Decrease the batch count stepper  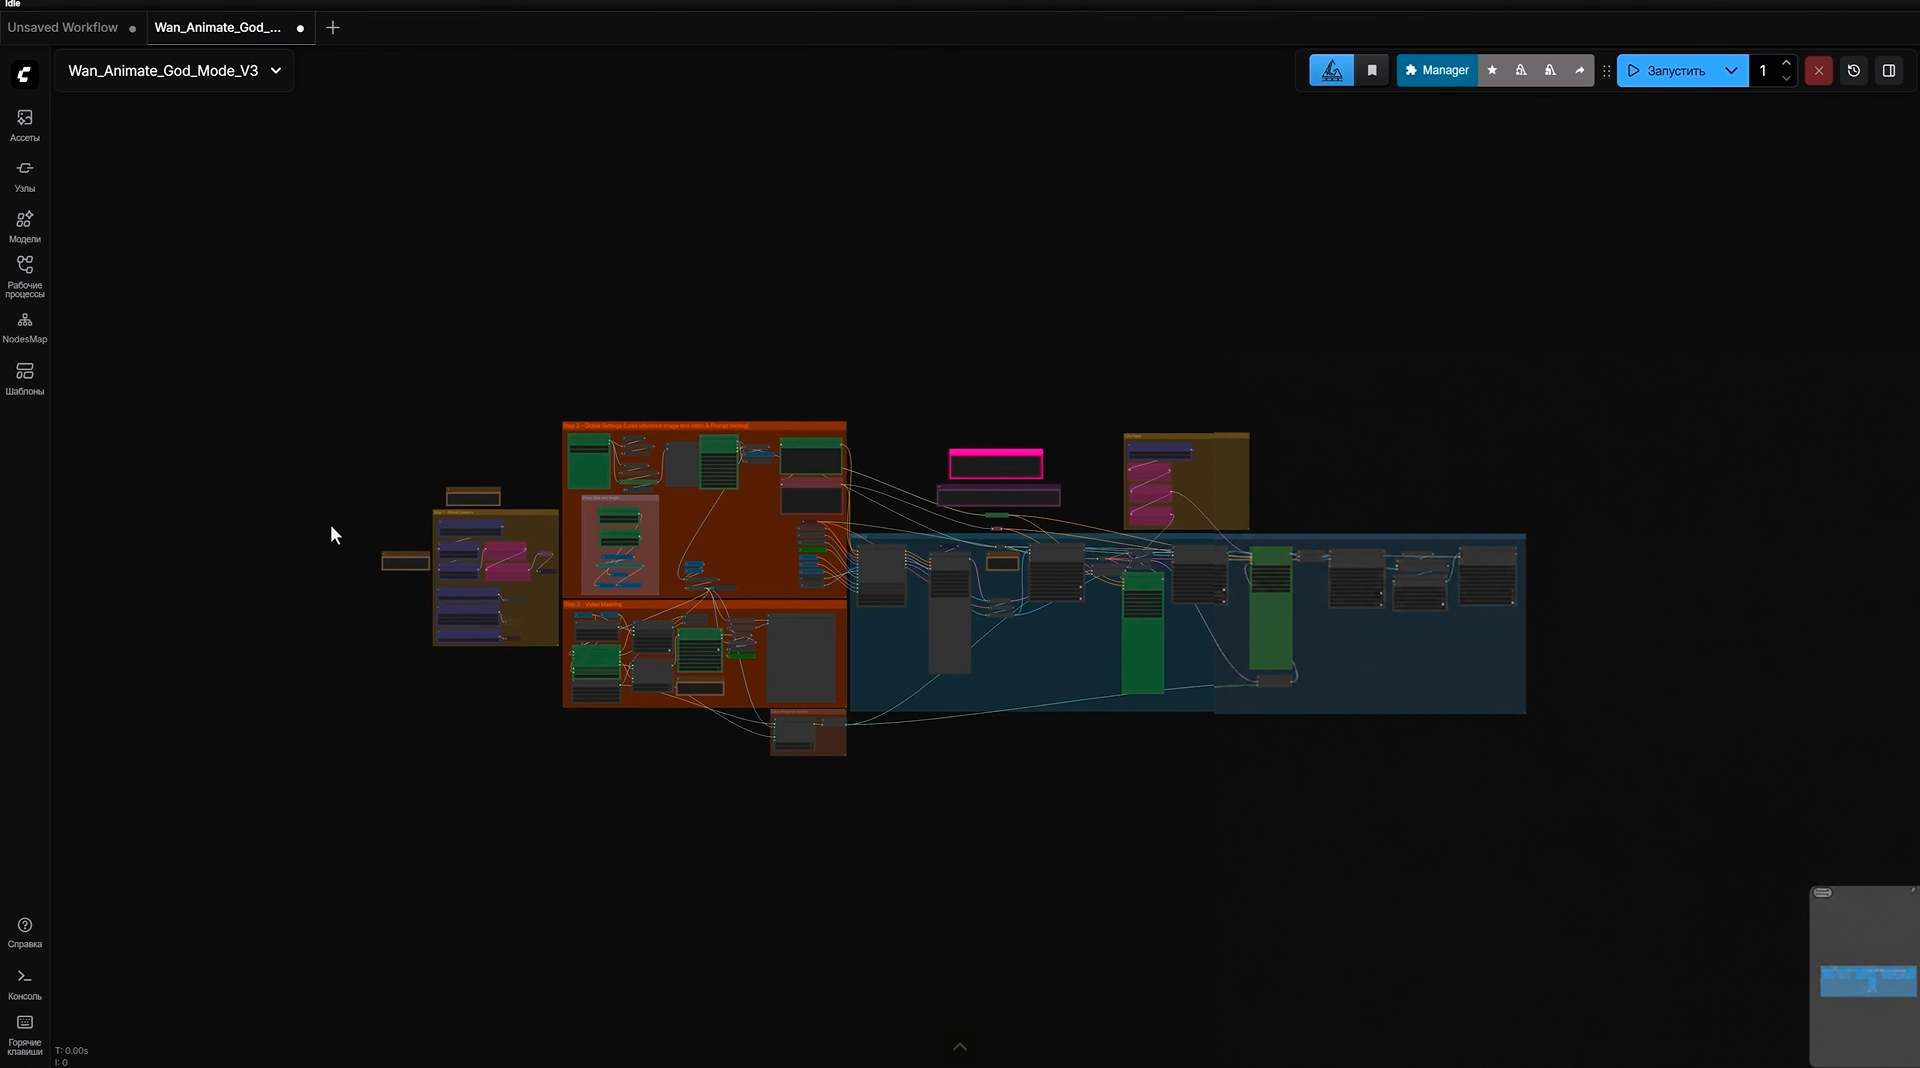click(1786, 78)
